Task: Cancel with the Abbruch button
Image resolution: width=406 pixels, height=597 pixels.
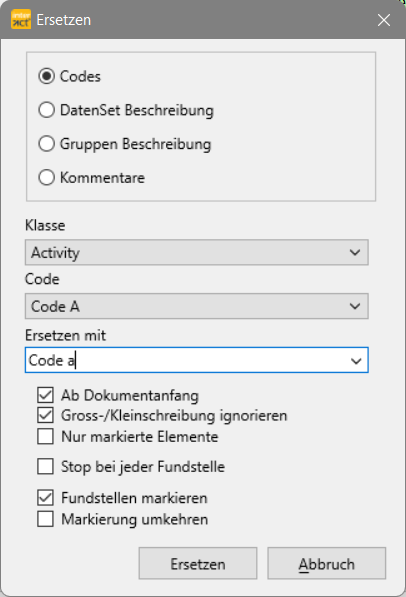Action: tap(326, 563)
